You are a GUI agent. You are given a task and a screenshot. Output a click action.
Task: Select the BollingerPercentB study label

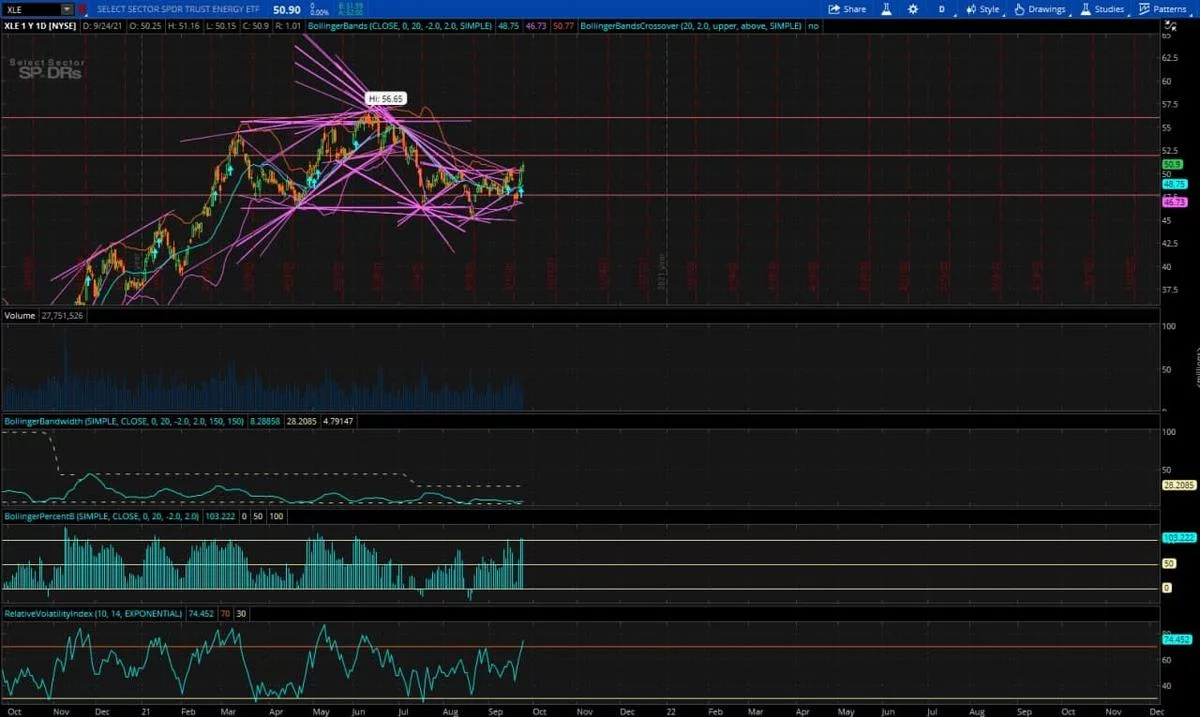point(102,516)
